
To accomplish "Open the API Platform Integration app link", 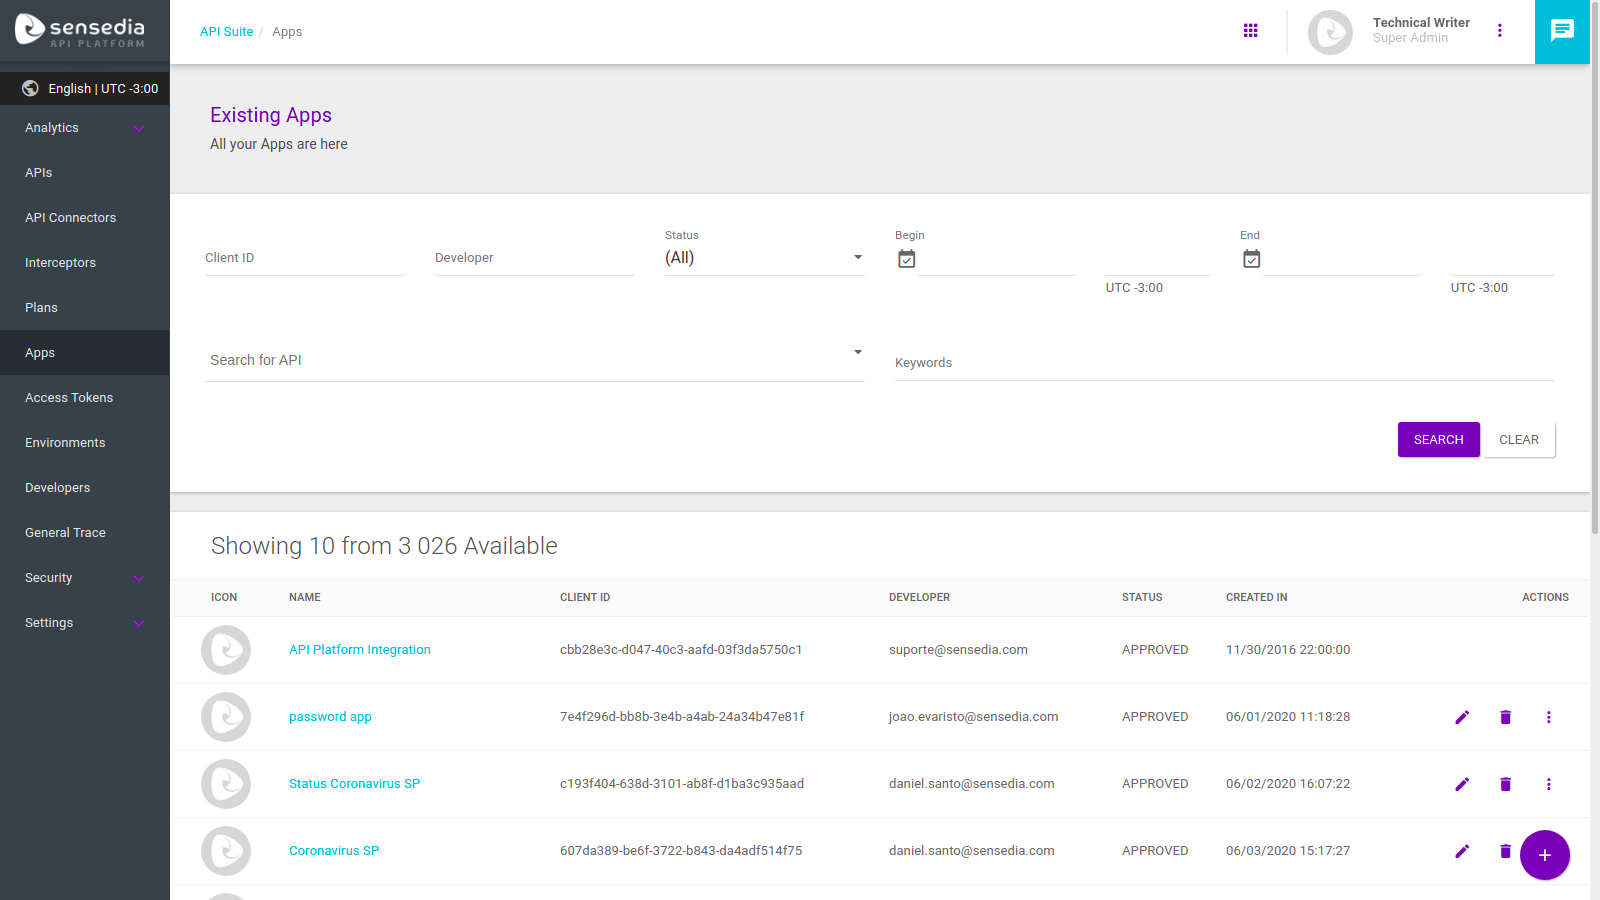I will (359, 650).
